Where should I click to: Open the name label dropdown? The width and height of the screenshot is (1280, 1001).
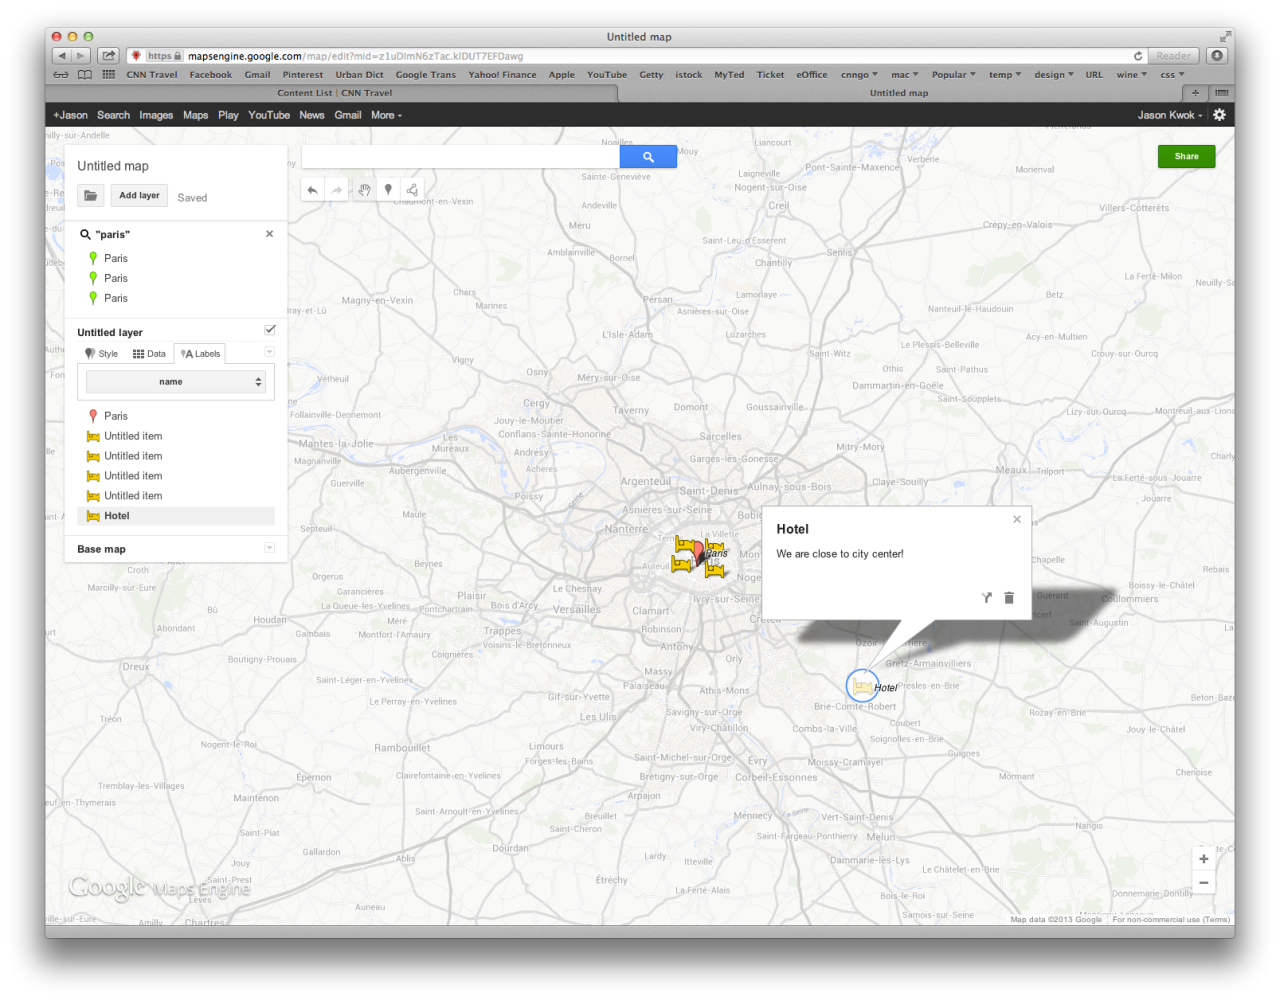[175, 382]
